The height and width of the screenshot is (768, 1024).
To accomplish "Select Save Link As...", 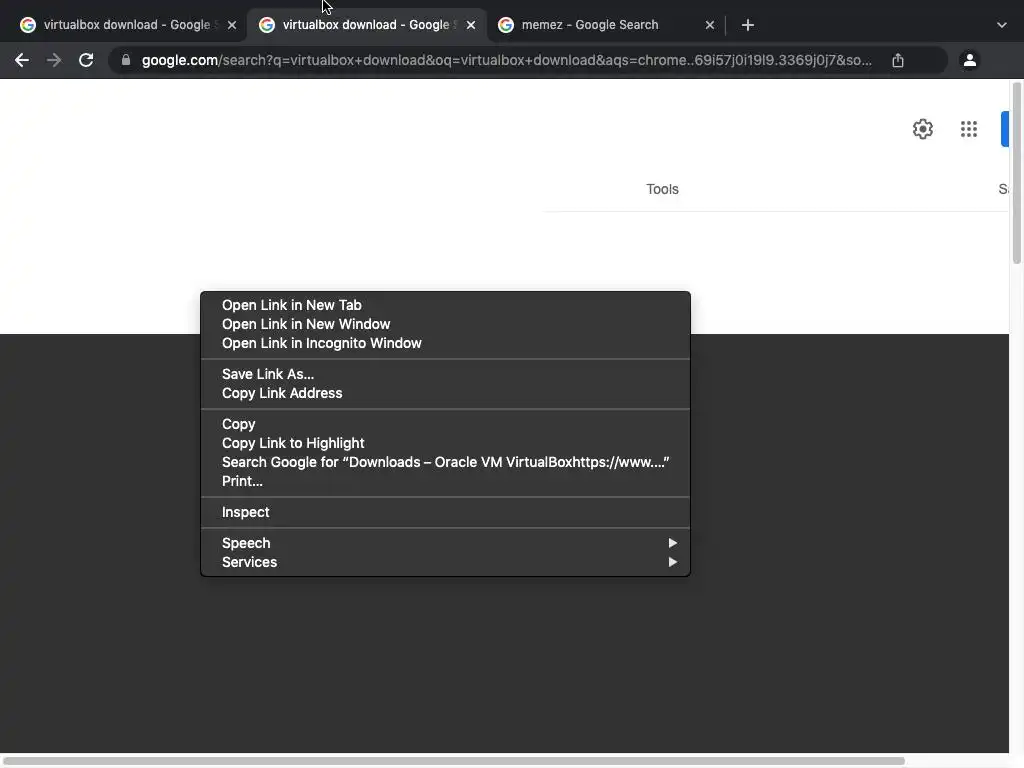I will (445, 374).
